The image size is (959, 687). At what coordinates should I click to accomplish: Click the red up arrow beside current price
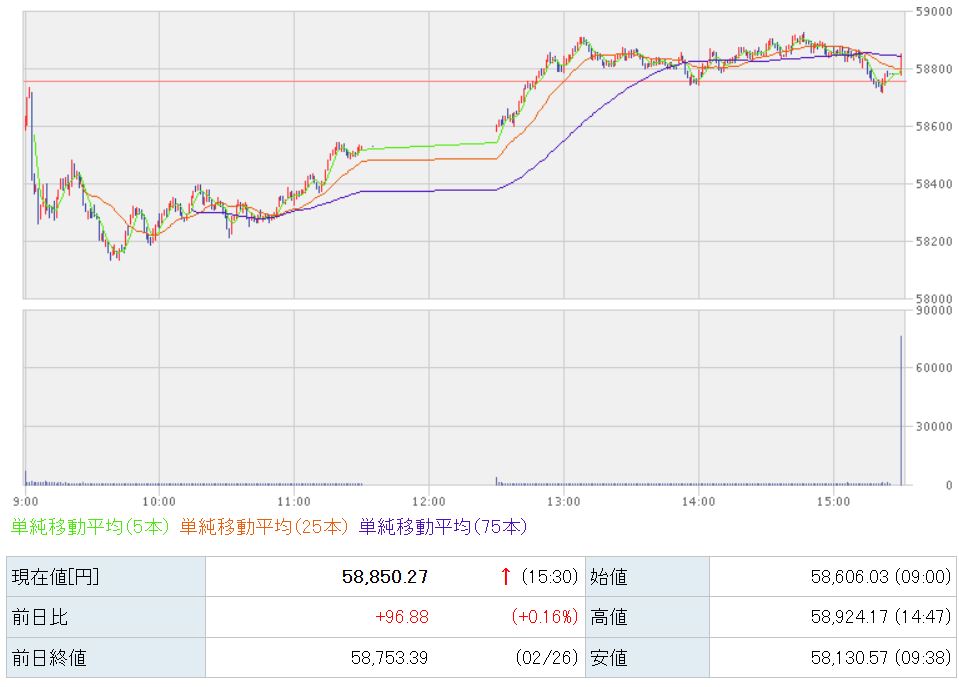(506, 577)
